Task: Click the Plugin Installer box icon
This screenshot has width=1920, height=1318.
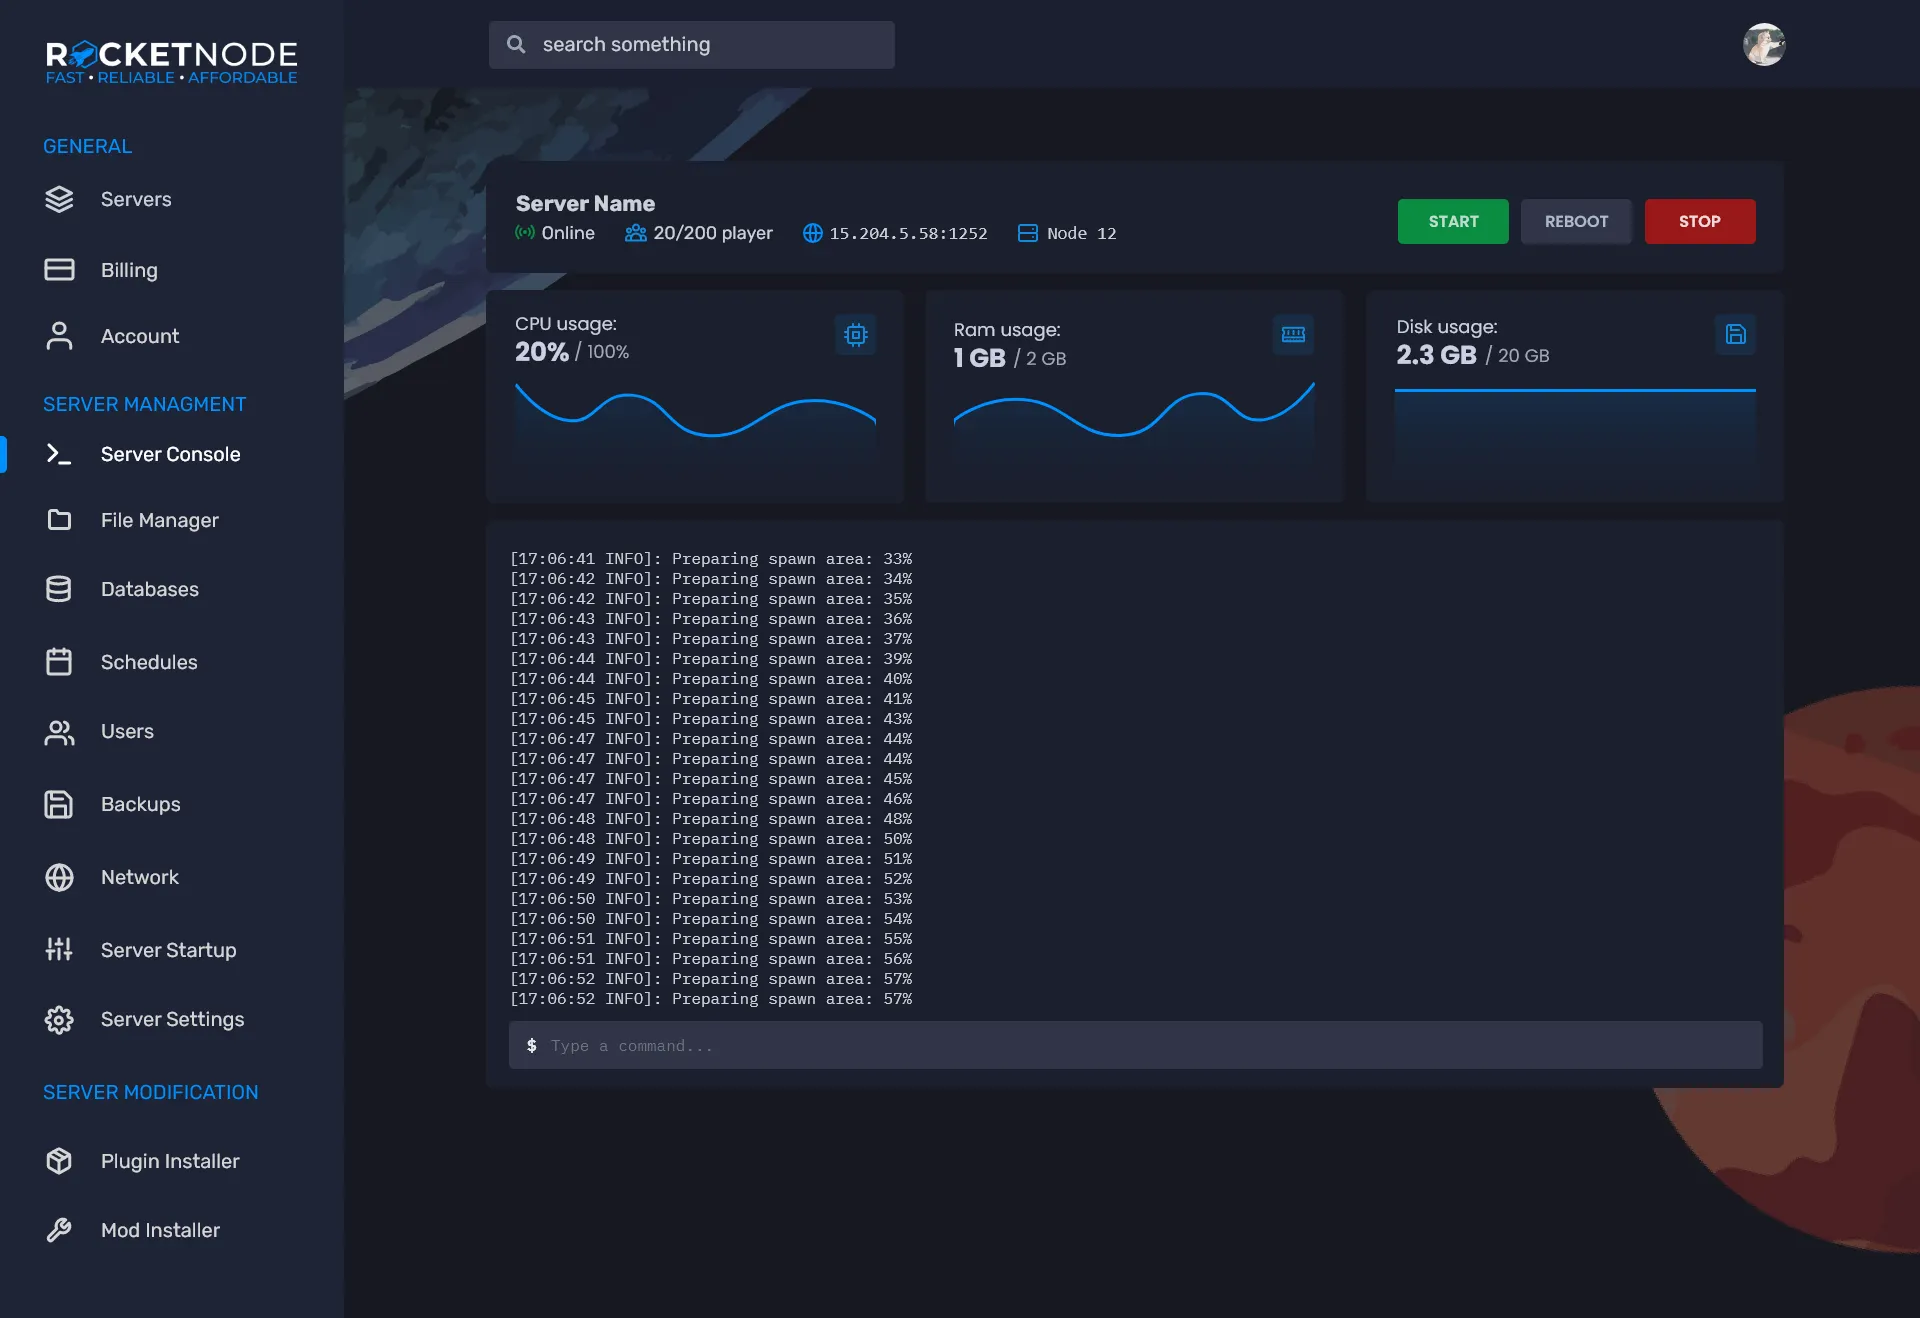Action: [x=59, y=1161]
